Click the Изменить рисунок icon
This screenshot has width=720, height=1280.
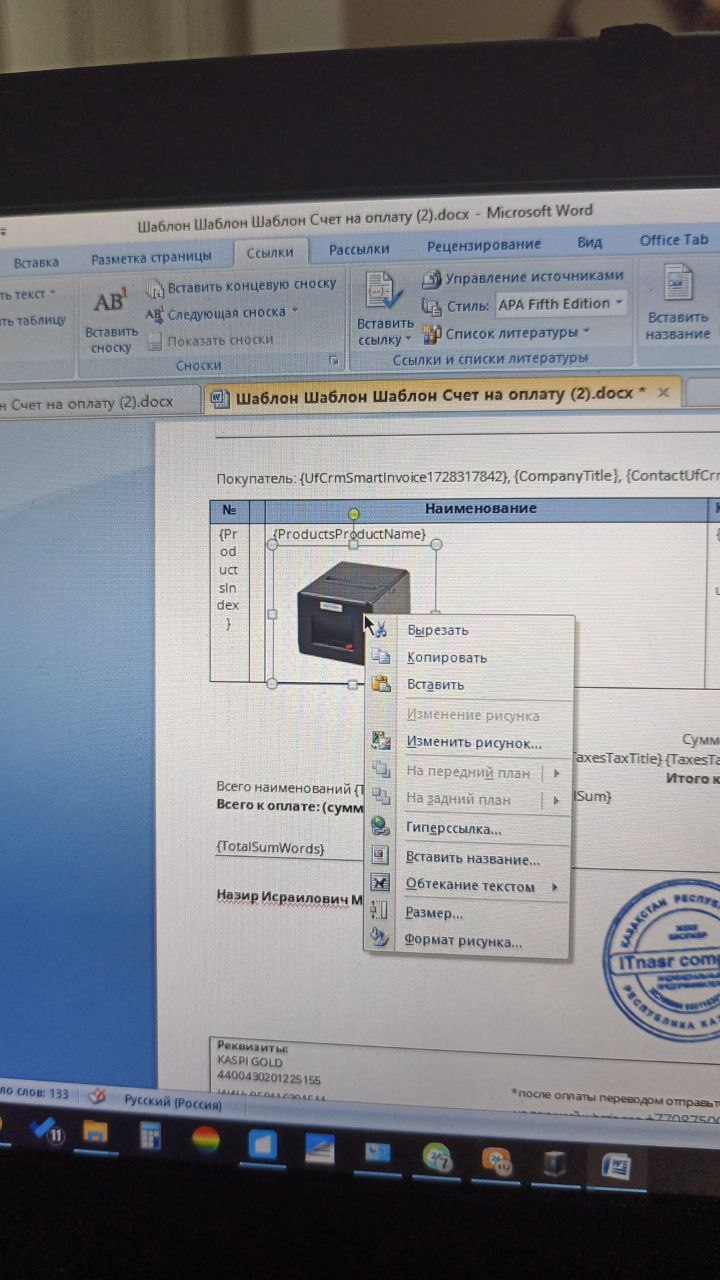tap(380, 741)
